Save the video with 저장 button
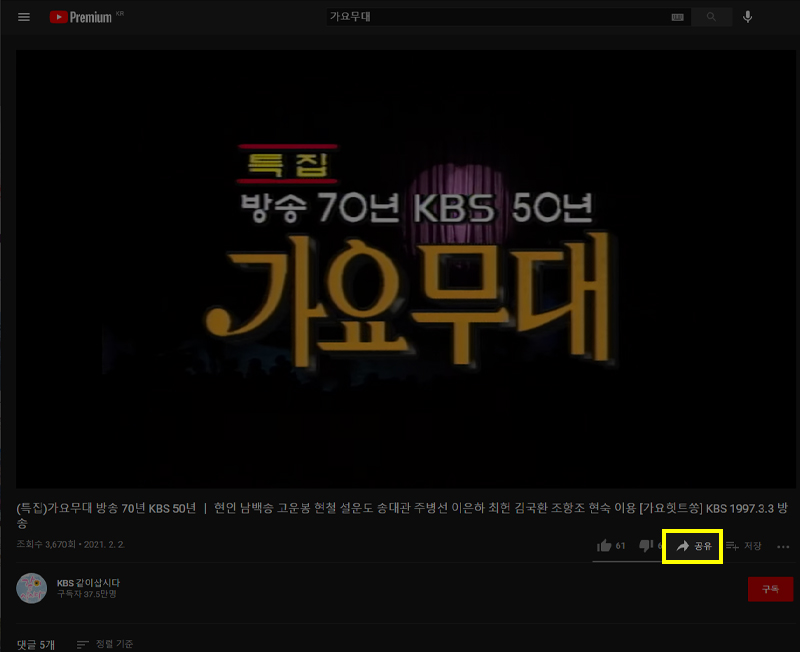This screenshot has height=652, width=800. pyautogui.click(x=743, y=546)
